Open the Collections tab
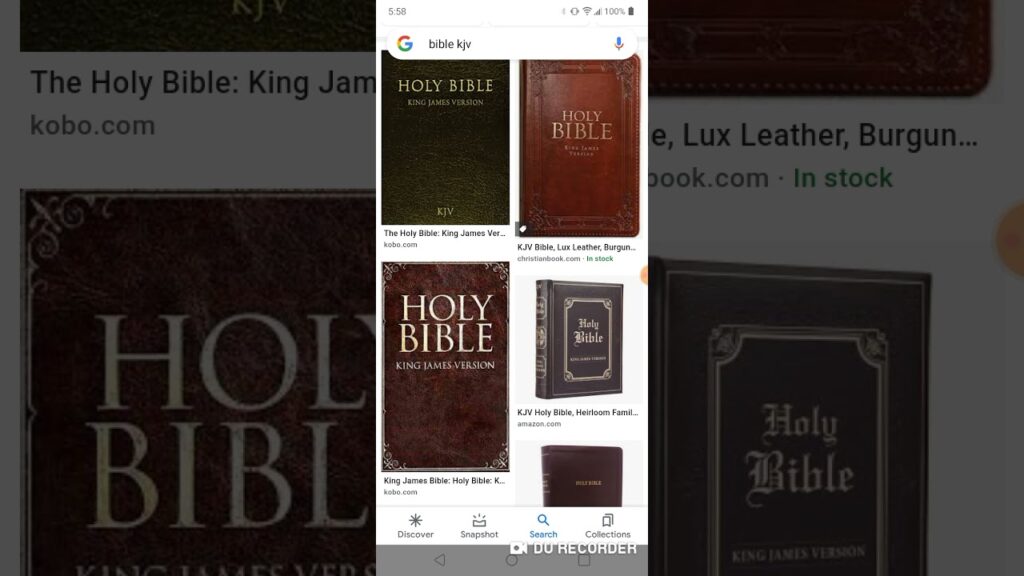This screenshot has height=576, width=1024. pos(607,526)
